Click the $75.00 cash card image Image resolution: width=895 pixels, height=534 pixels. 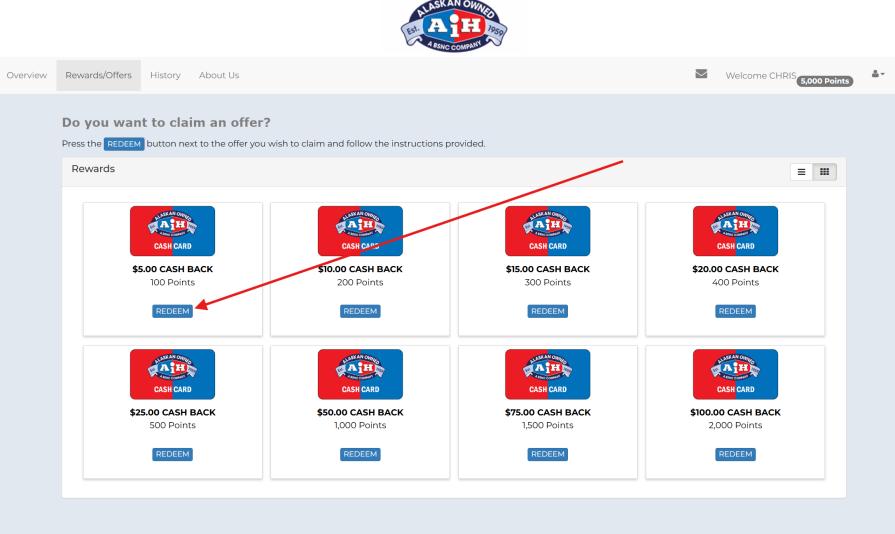547,374
